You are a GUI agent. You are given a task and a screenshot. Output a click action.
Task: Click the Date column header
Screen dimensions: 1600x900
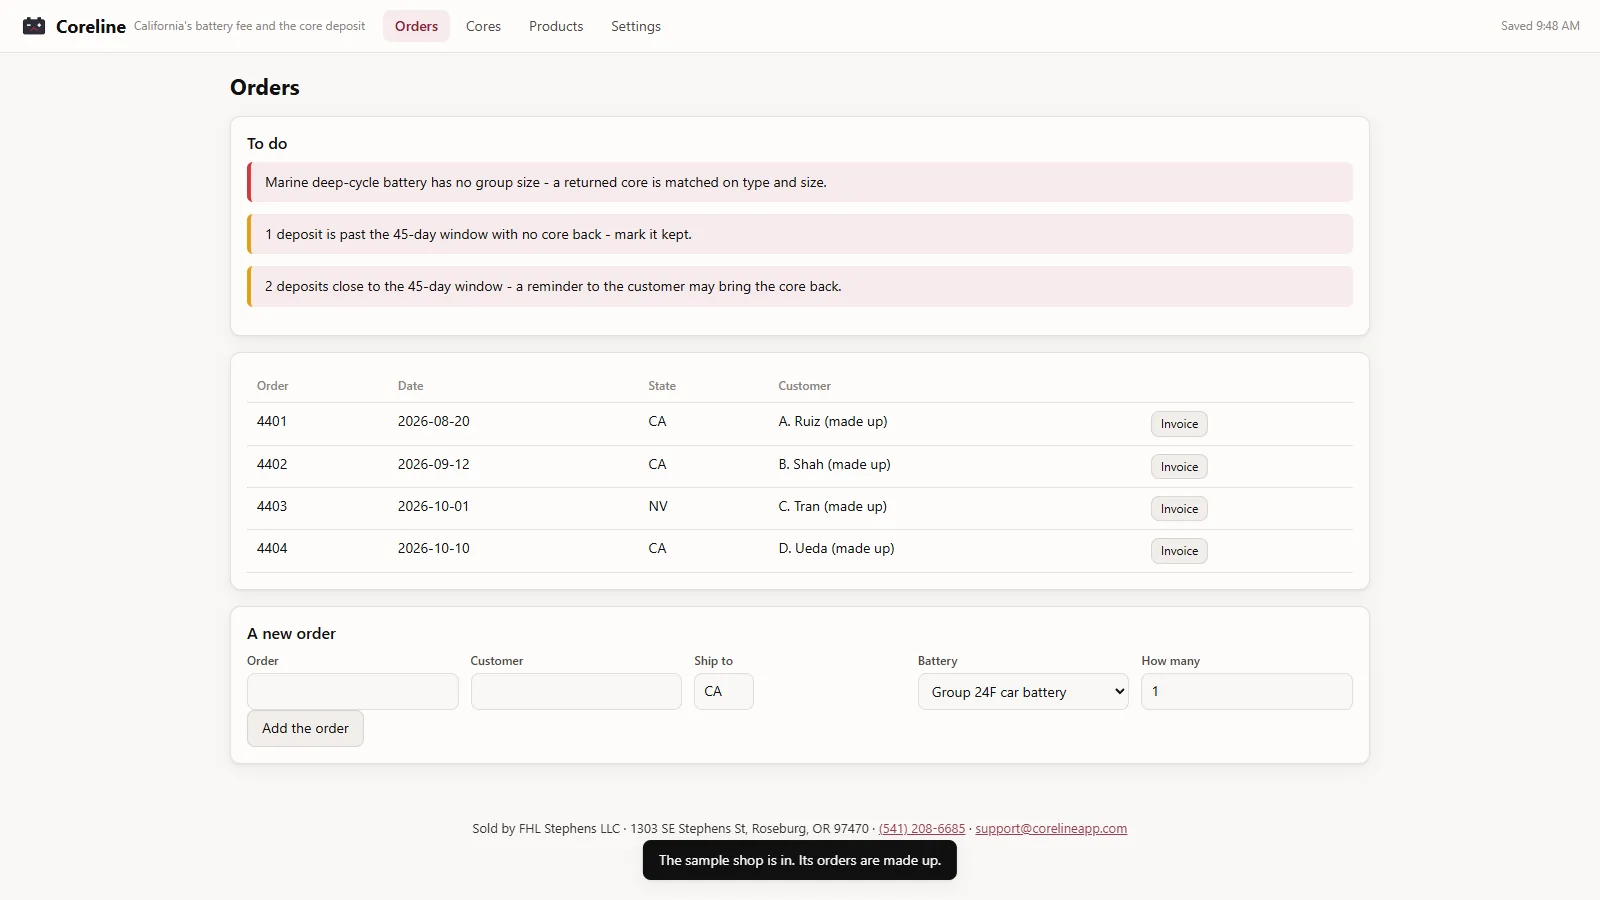tap(410, 386)
